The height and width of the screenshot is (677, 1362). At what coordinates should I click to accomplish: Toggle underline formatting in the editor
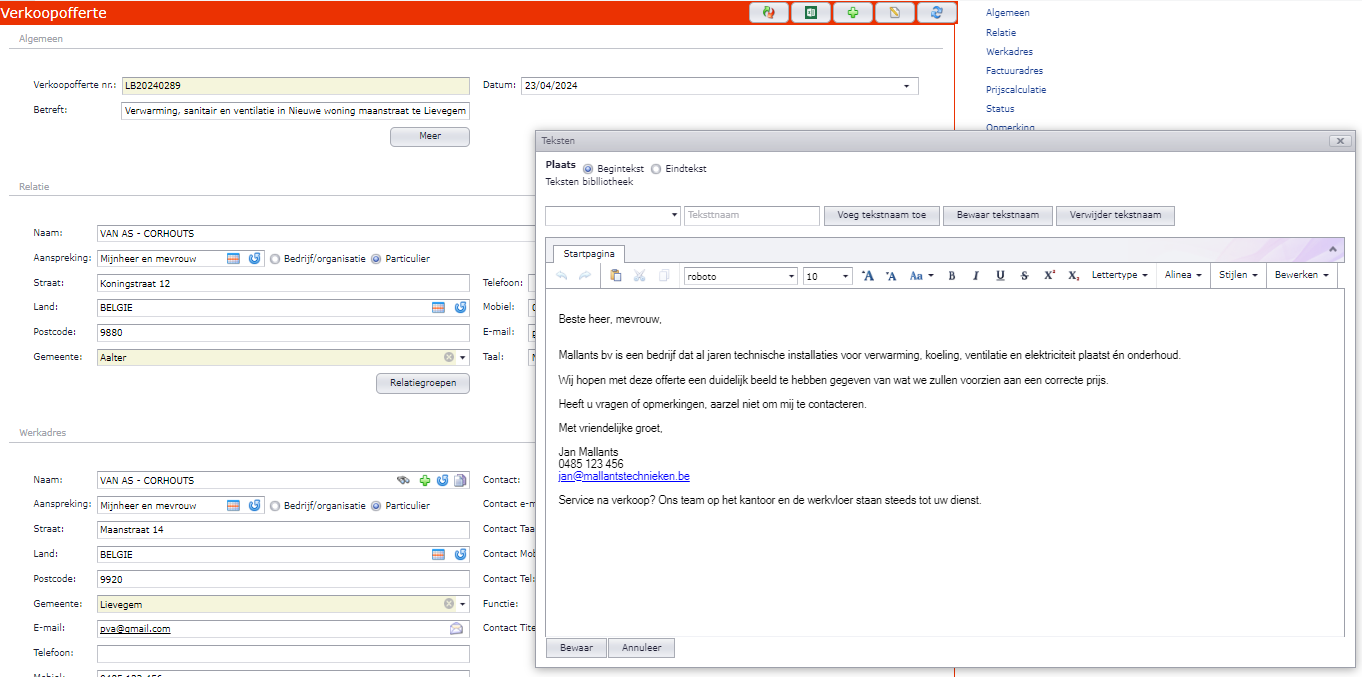1000,276
